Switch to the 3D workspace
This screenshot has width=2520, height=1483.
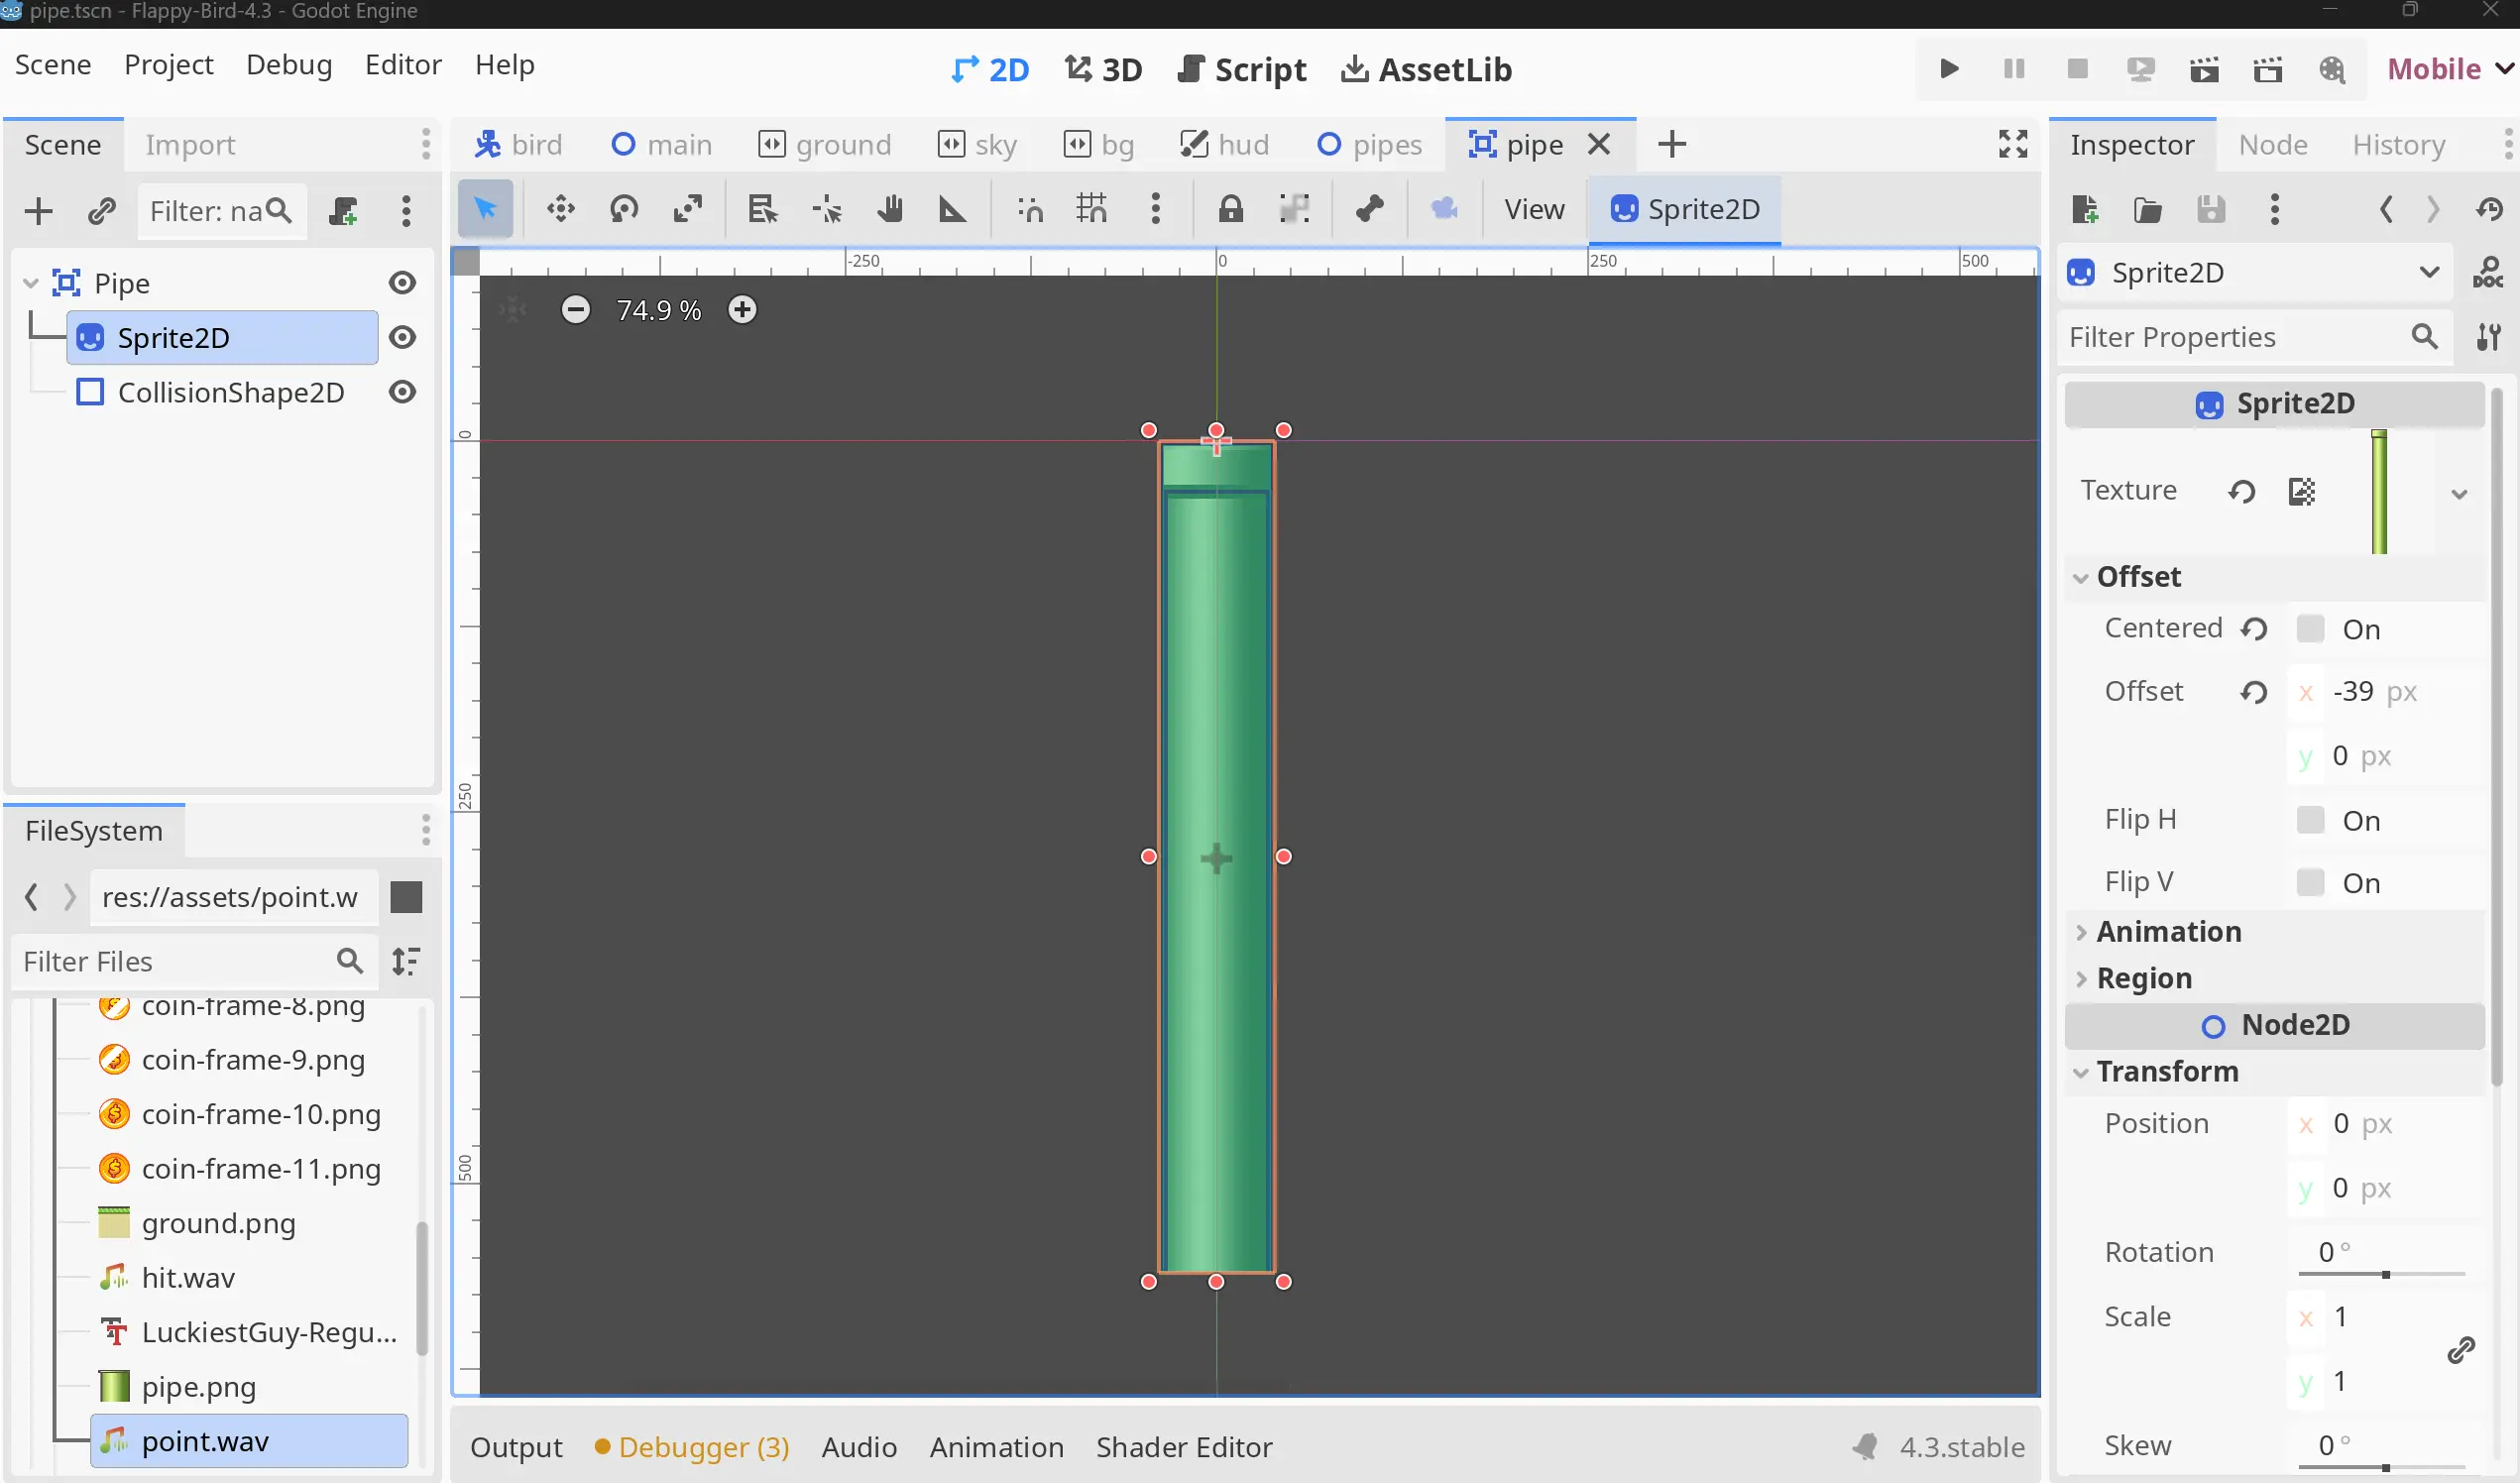click(1103, 70)
